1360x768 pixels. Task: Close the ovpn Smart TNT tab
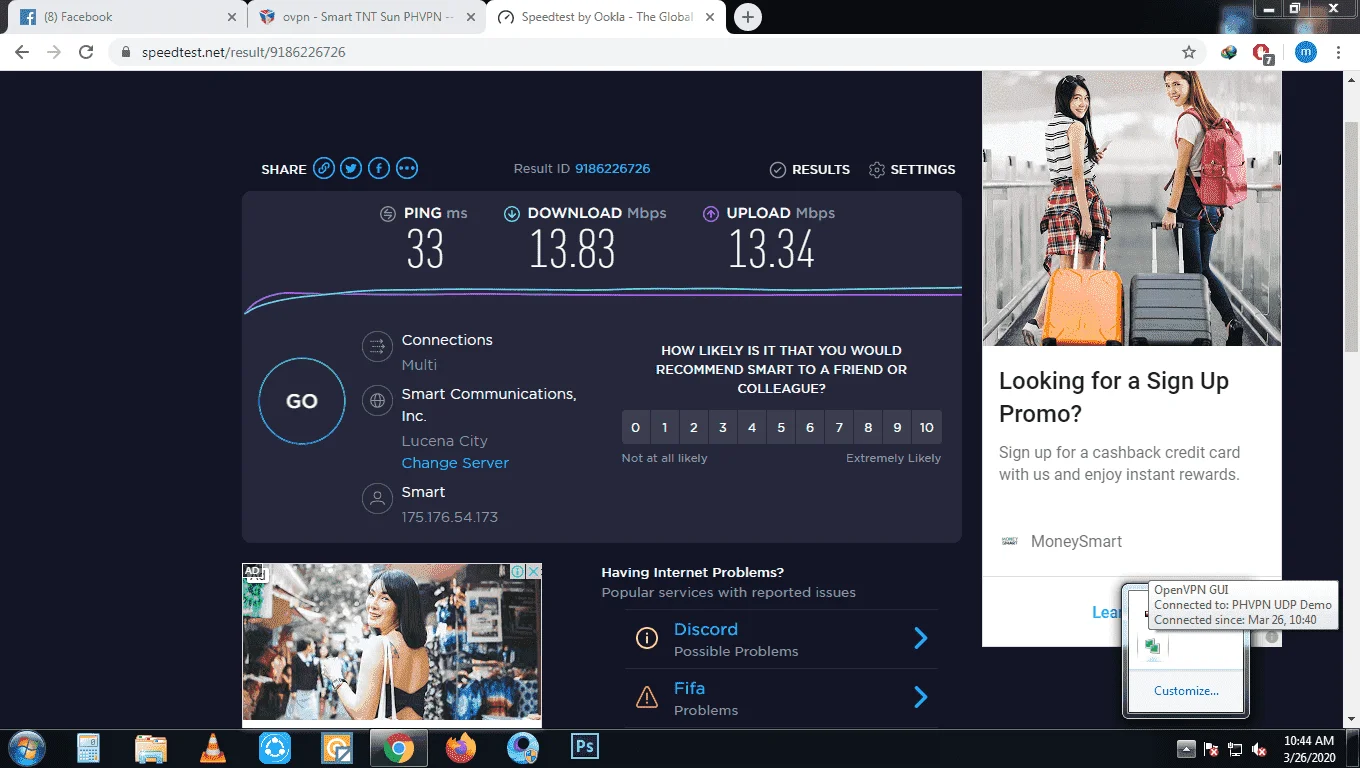472,17
